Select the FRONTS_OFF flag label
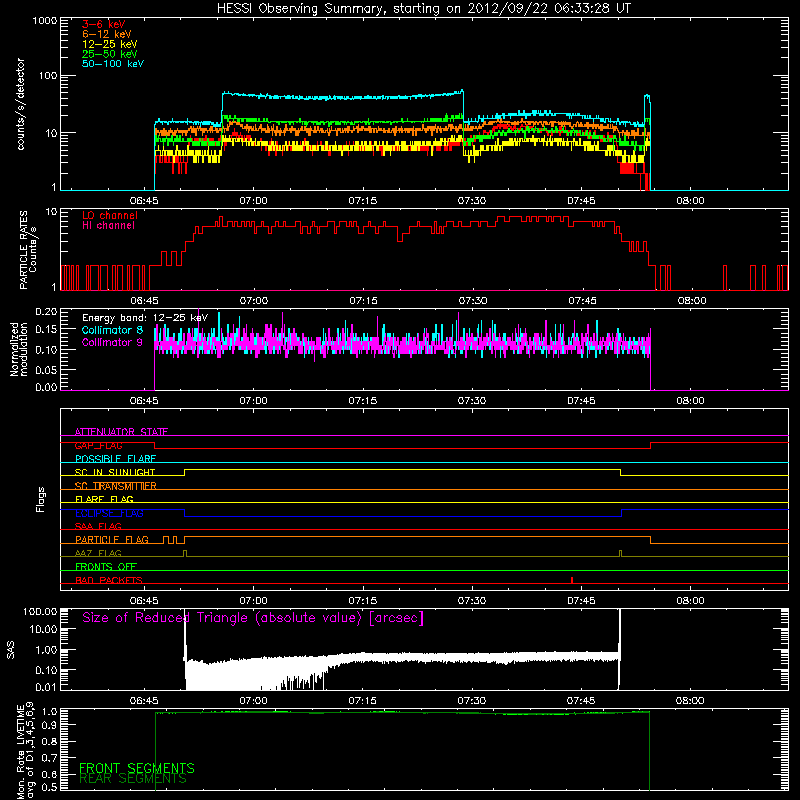 coord(106,567)
